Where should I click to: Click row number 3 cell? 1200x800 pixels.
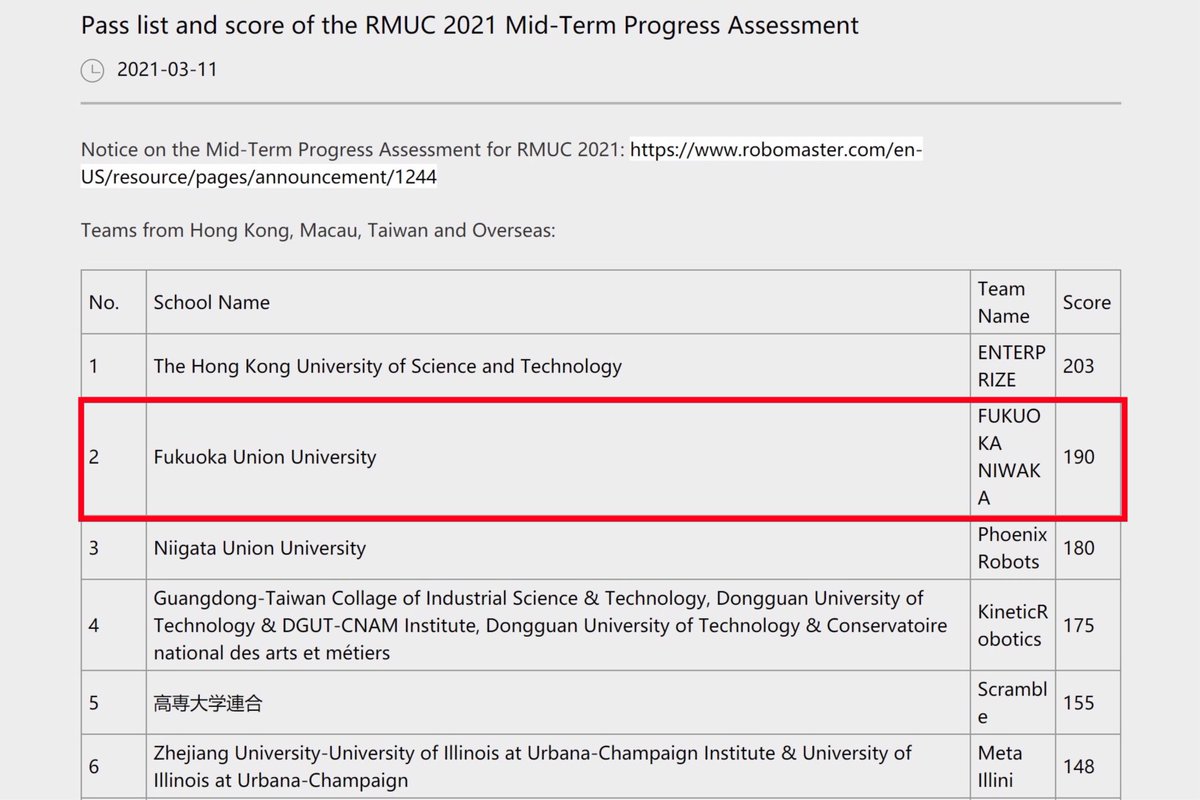(x=114, y=548)
